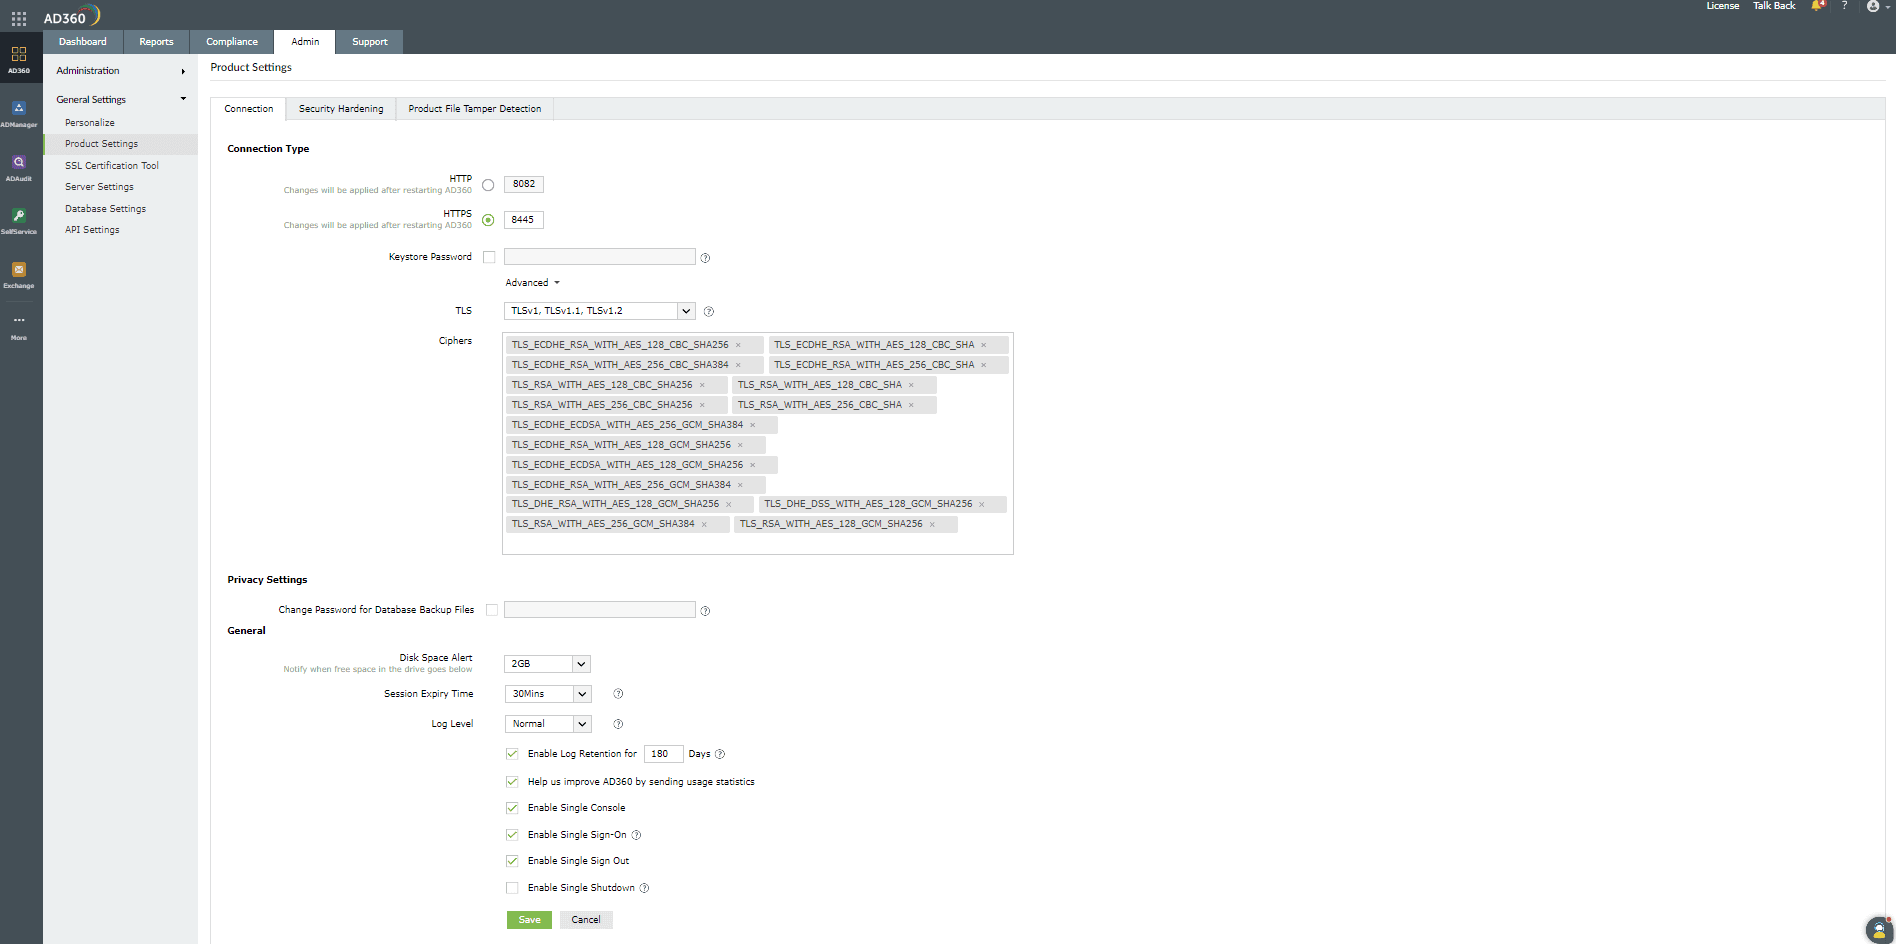Select the ADManager sidebar icon
This screenshot has width=1896, height=944.
coord(19,110)
